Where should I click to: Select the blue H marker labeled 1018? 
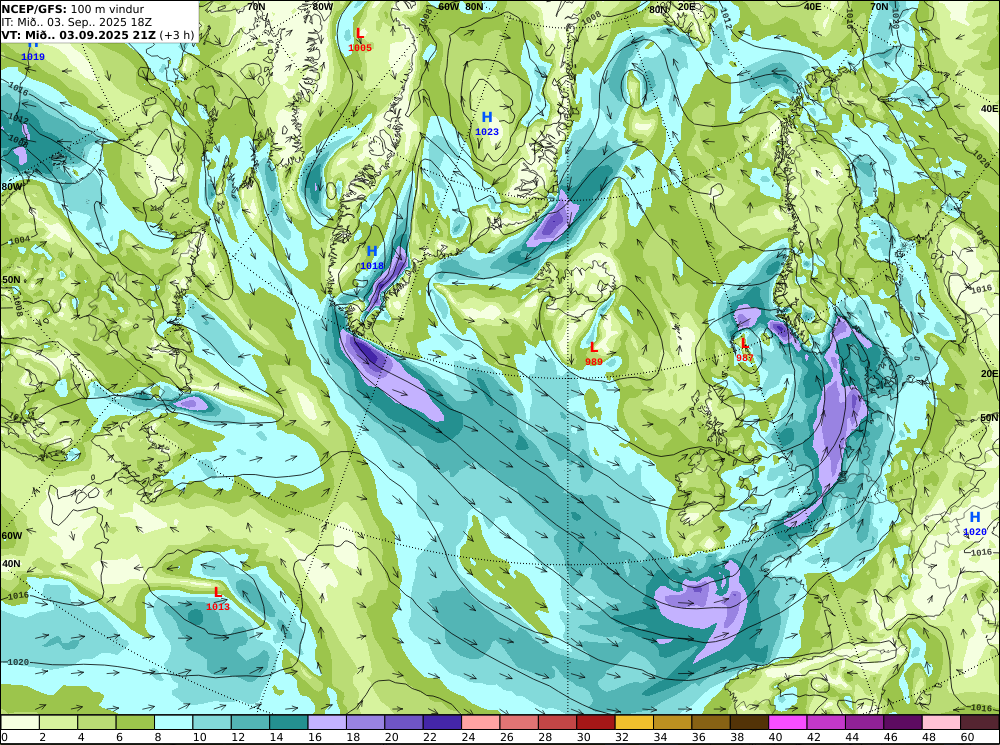(372, 251)
